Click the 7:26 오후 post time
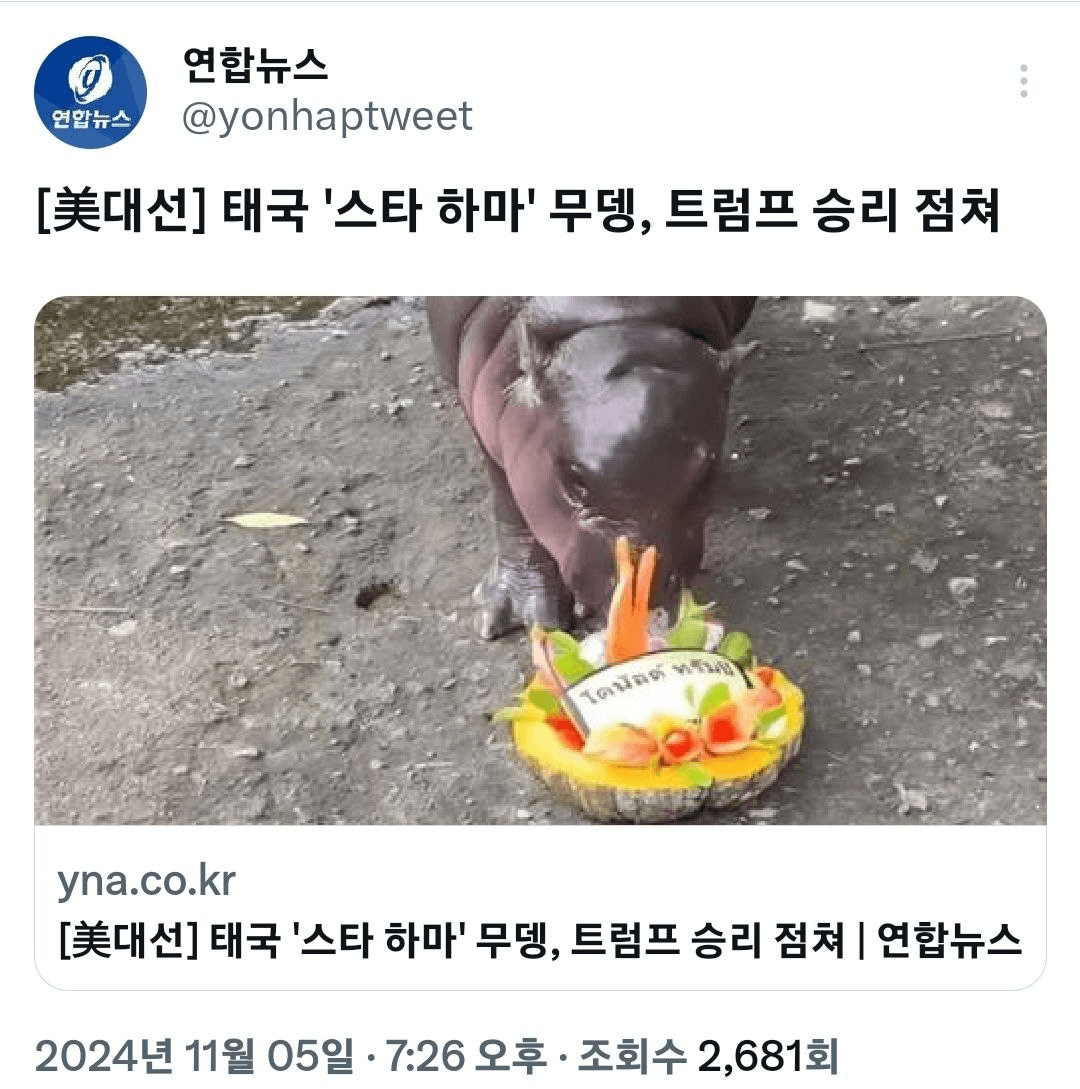The width and height of the screenshot is (1080, 1089). pyautogui.click(x=465, y=1056)
